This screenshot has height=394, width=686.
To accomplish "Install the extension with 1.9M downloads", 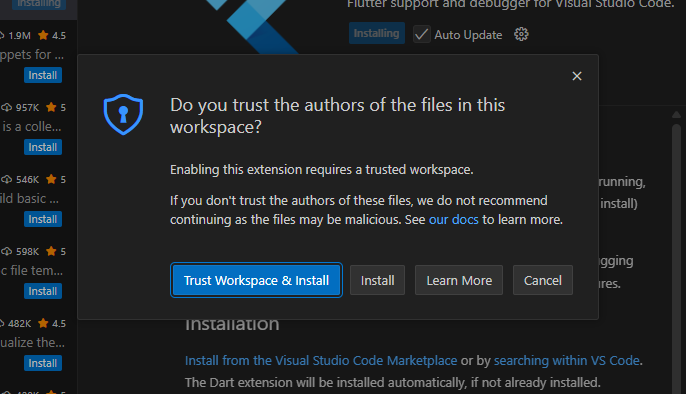I will (43, 75).
